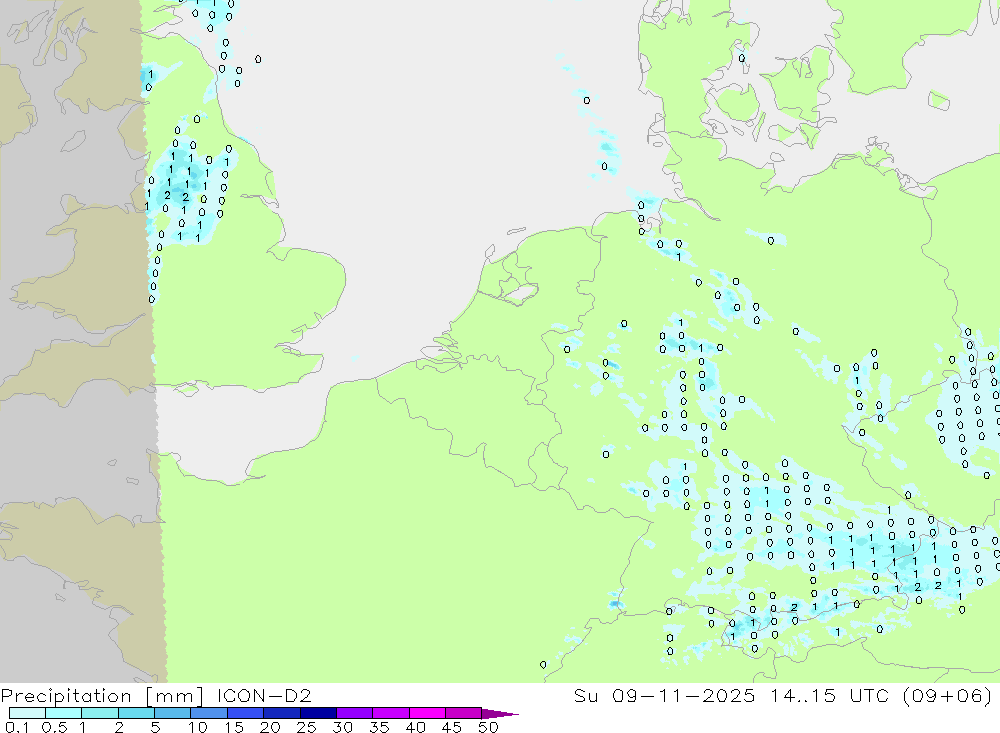Click the 2–5 mm legend color segment
Screen dimensions: 1000x733
click(136, 713)
